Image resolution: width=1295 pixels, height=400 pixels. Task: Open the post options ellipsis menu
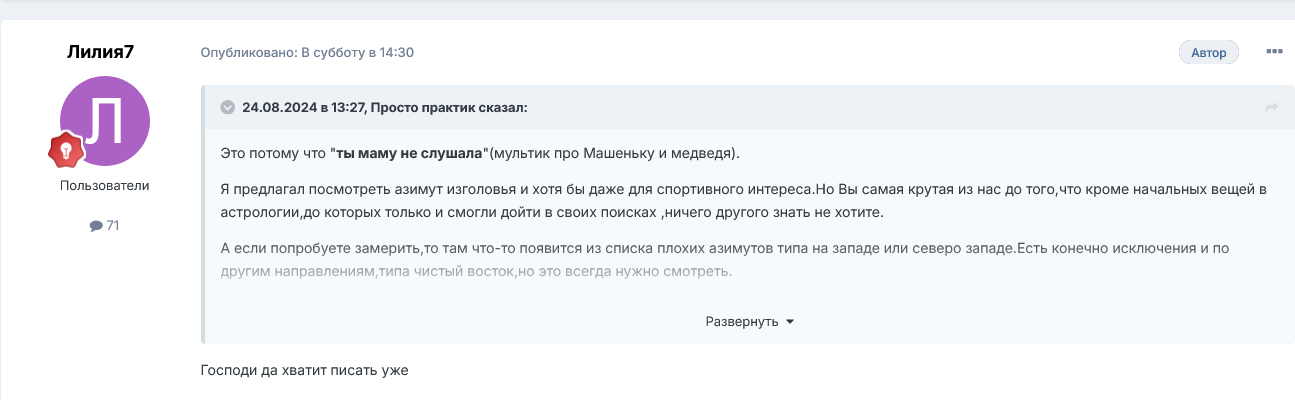1274,52
